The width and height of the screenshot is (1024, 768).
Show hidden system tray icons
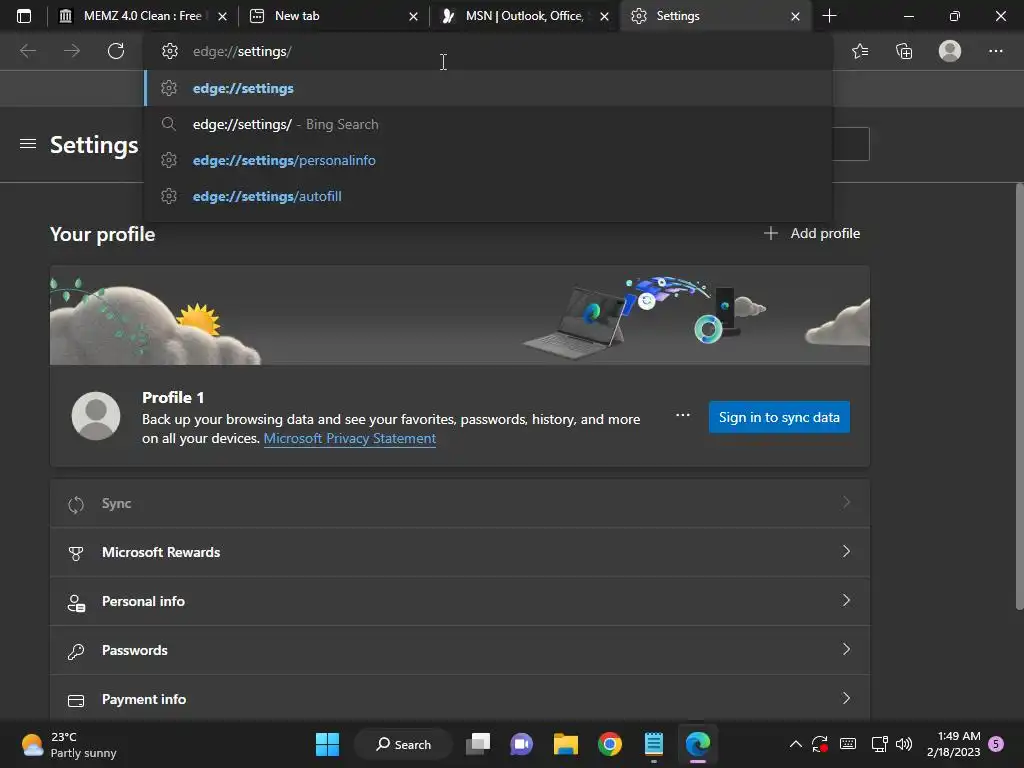pyautogui.click(x=795, y=744)
